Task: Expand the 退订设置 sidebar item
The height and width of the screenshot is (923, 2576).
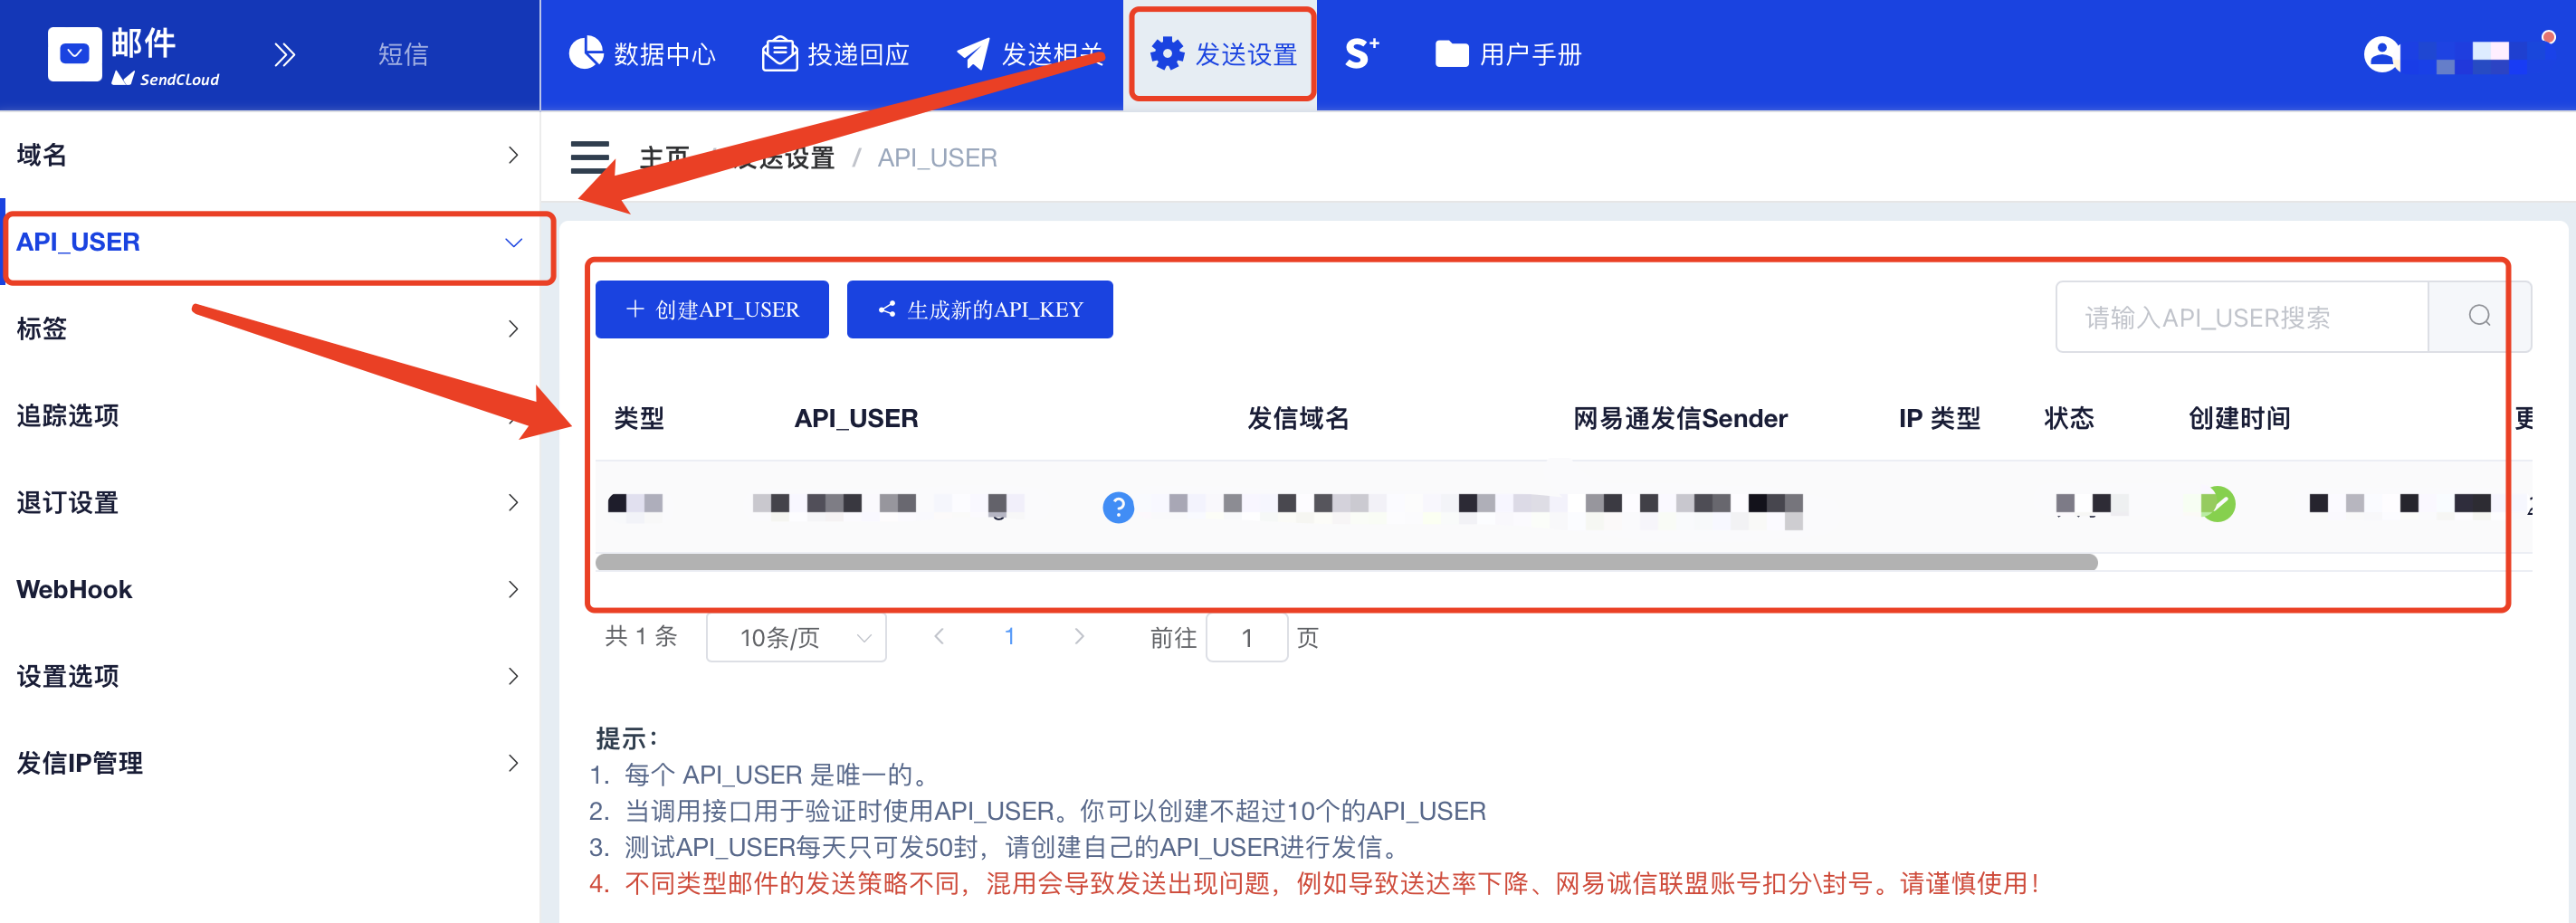Action: pyautogui.click(x=269, y=503)
